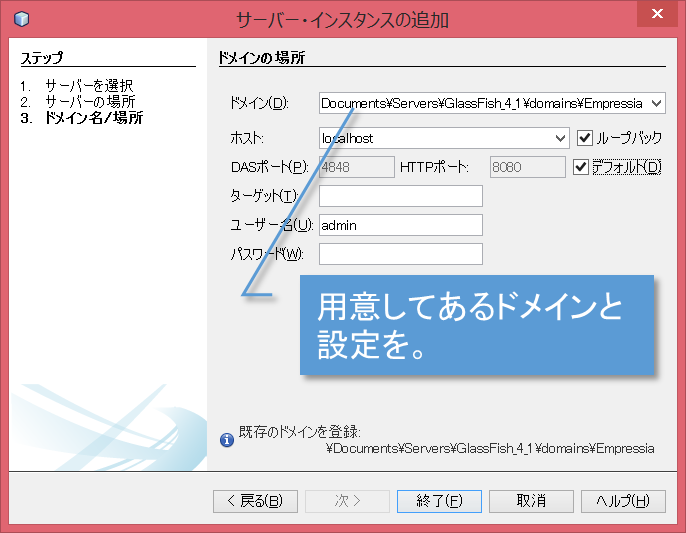Click the DASポート(P) label
This screenshot has width=686, height=533.
pyautogui.click(x=270, y=167)
